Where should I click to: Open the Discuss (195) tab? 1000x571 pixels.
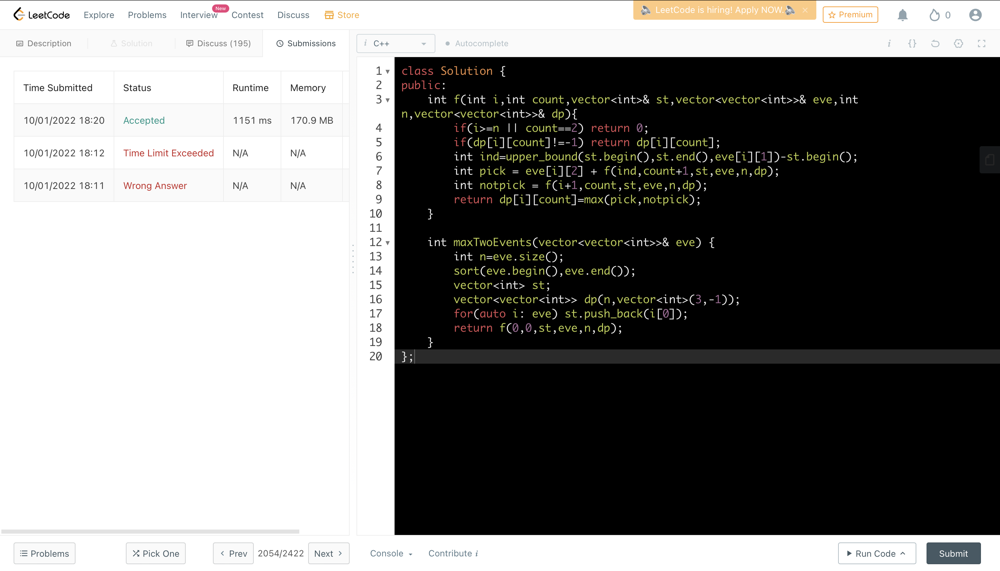click(x=218, y=43)
